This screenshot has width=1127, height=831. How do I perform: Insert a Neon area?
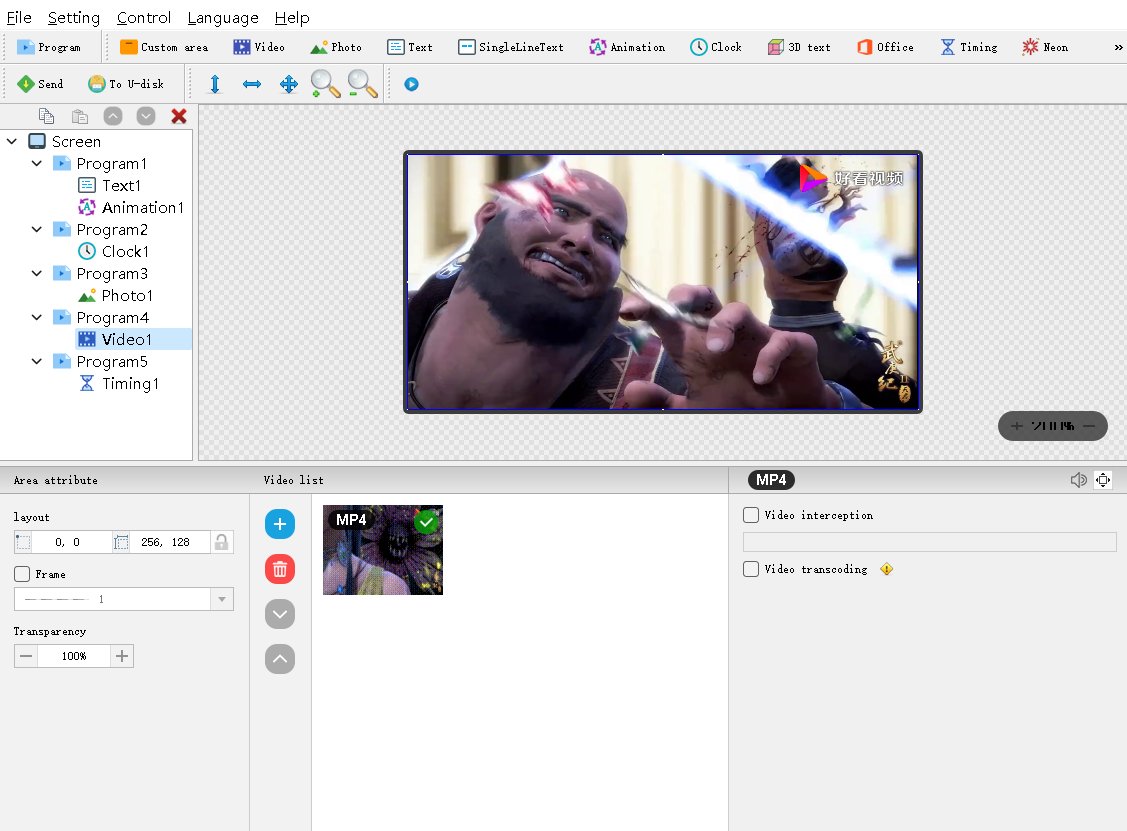click(1044, 47)
